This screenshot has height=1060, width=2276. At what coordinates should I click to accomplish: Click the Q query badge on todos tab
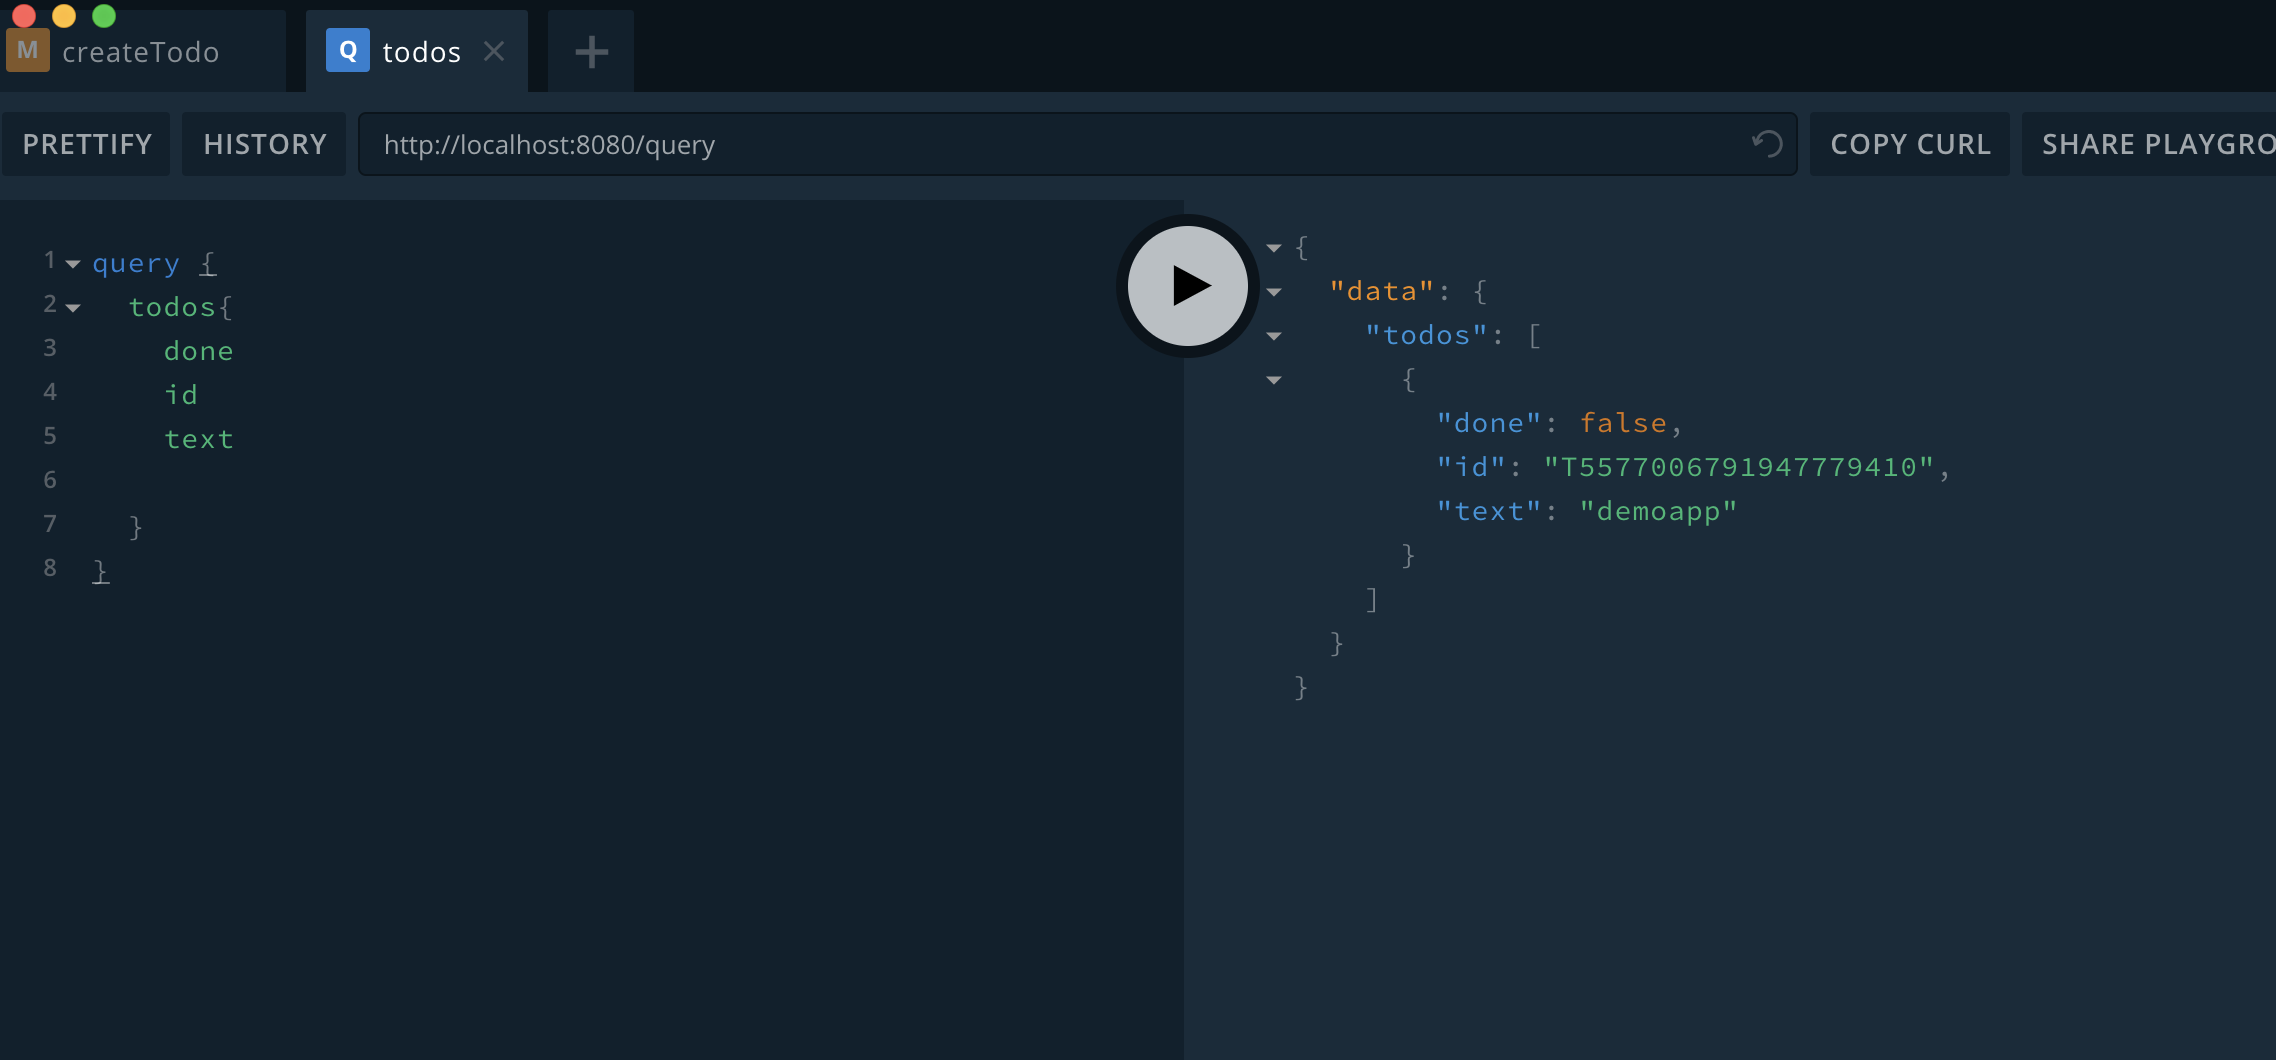click(348, 51)
